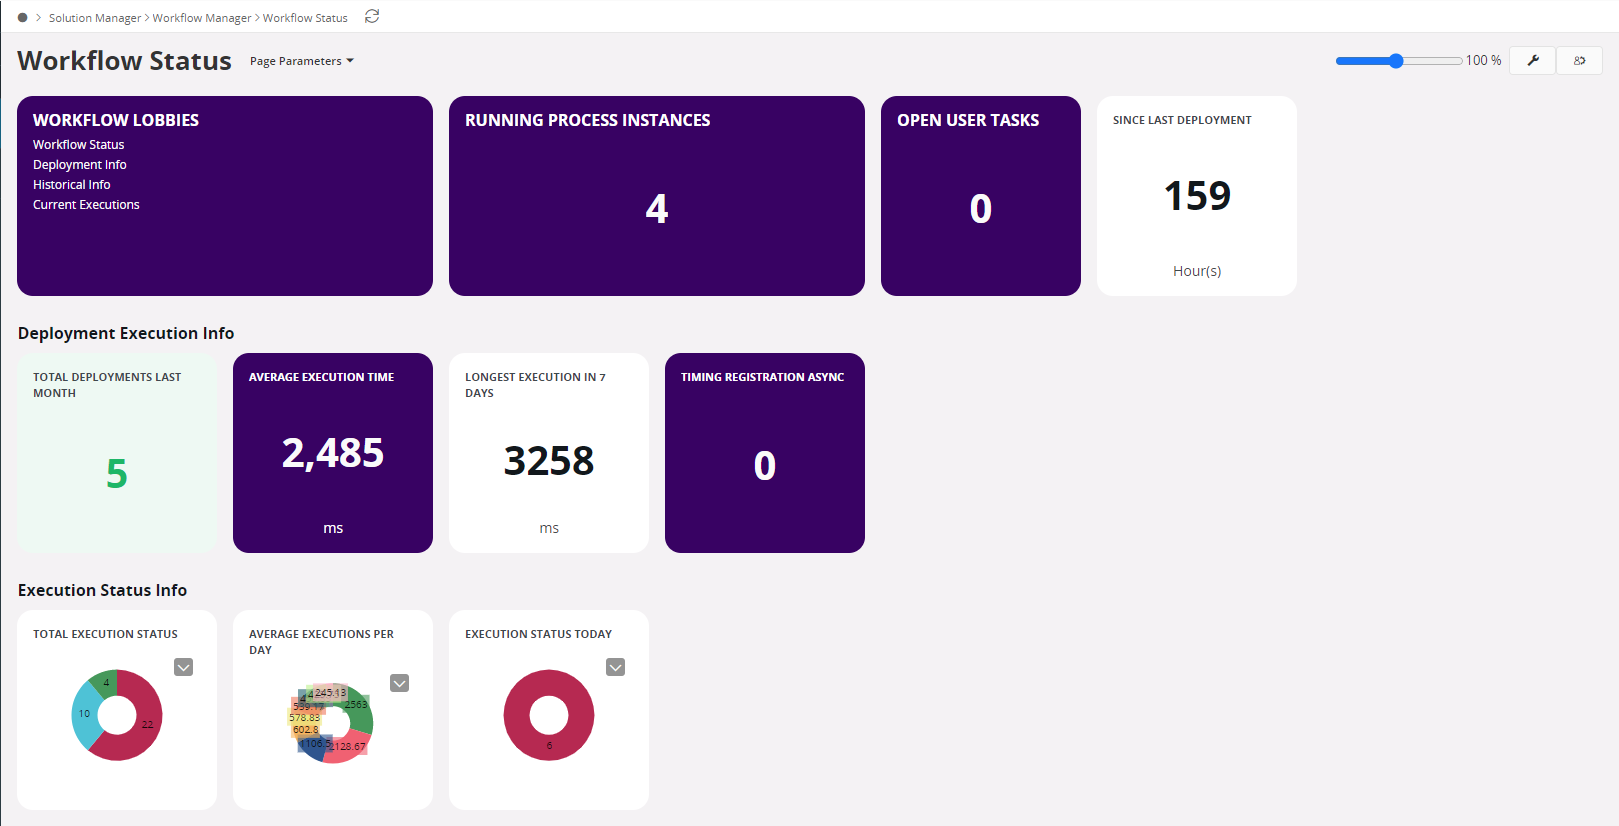Viewport: 1619px width, 826px height.
Task: Expand Total Execution Status chart menu
Action: coord(183,667)
